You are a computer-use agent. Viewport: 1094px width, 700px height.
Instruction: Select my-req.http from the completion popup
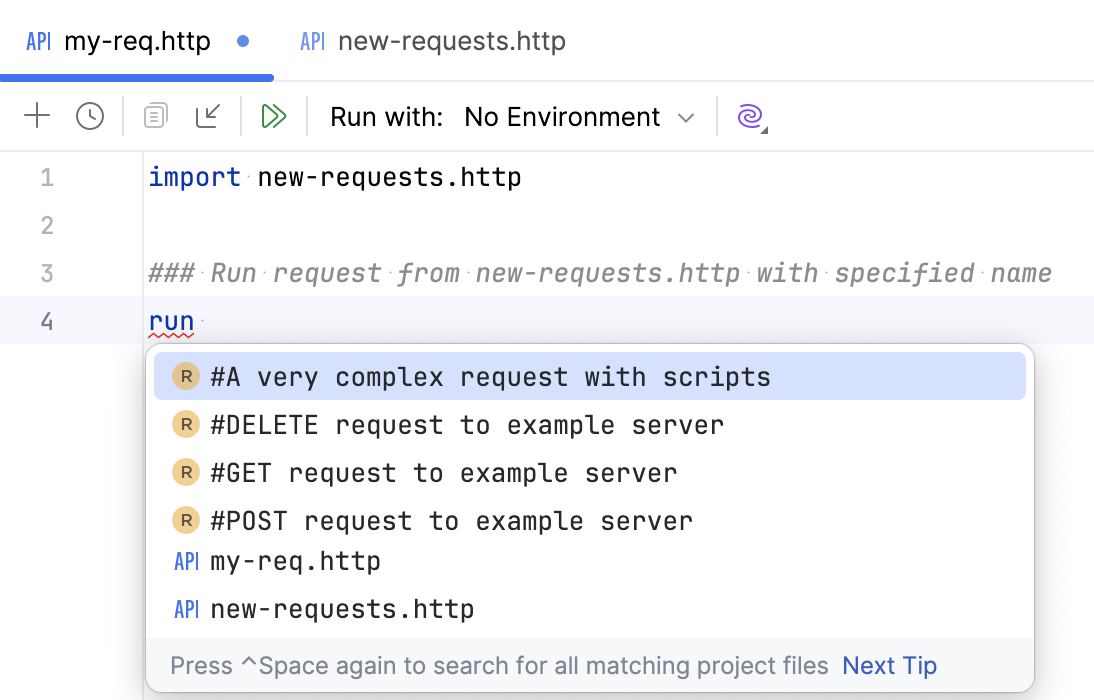295,562
